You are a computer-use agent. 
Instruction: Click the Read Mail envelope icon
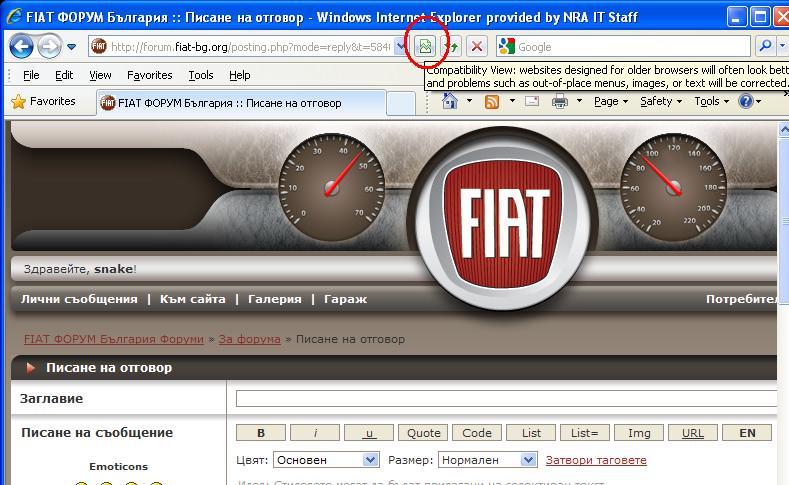coord(531,101)
